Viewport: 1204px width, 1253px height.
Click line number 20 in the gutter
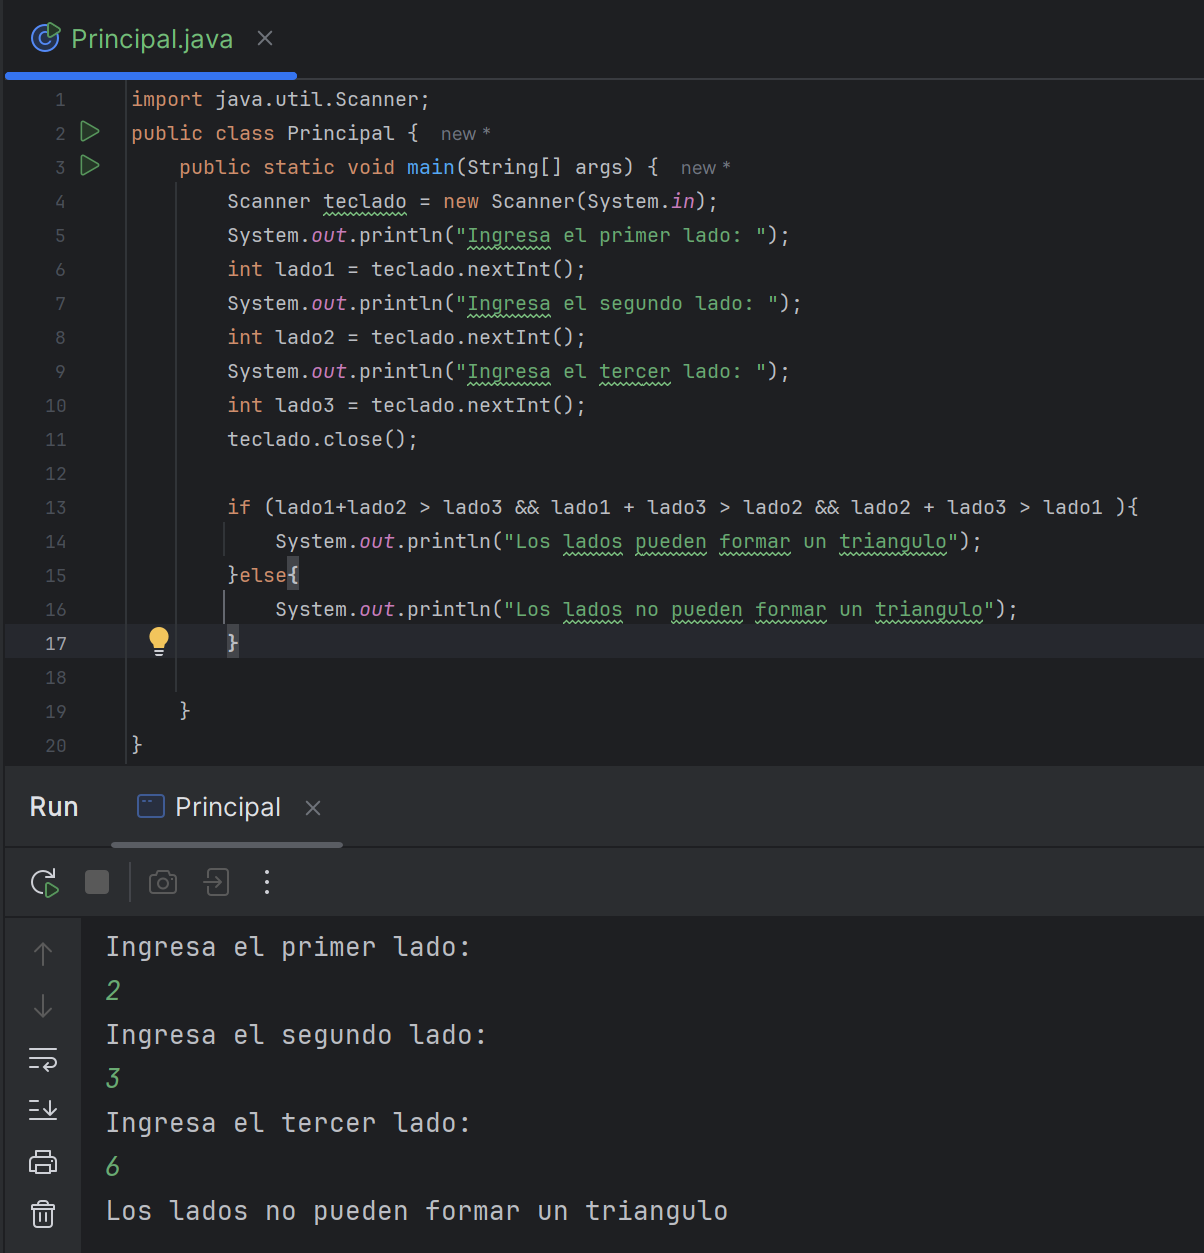[56, 746]
